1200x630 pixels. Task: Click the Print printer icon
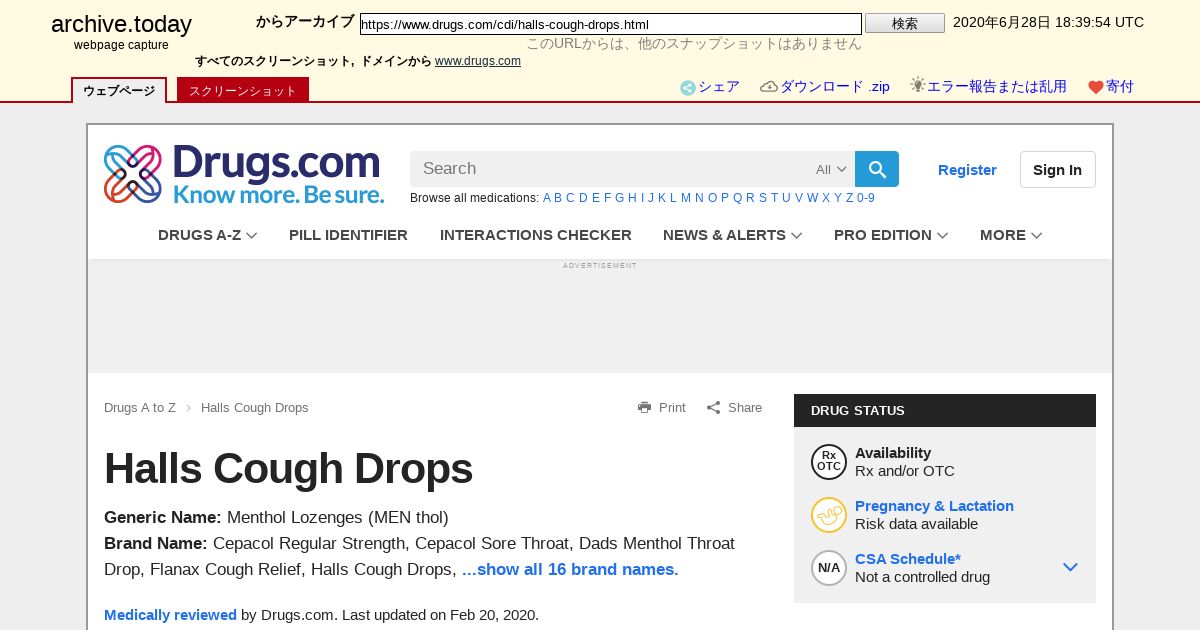click(644, 407)
